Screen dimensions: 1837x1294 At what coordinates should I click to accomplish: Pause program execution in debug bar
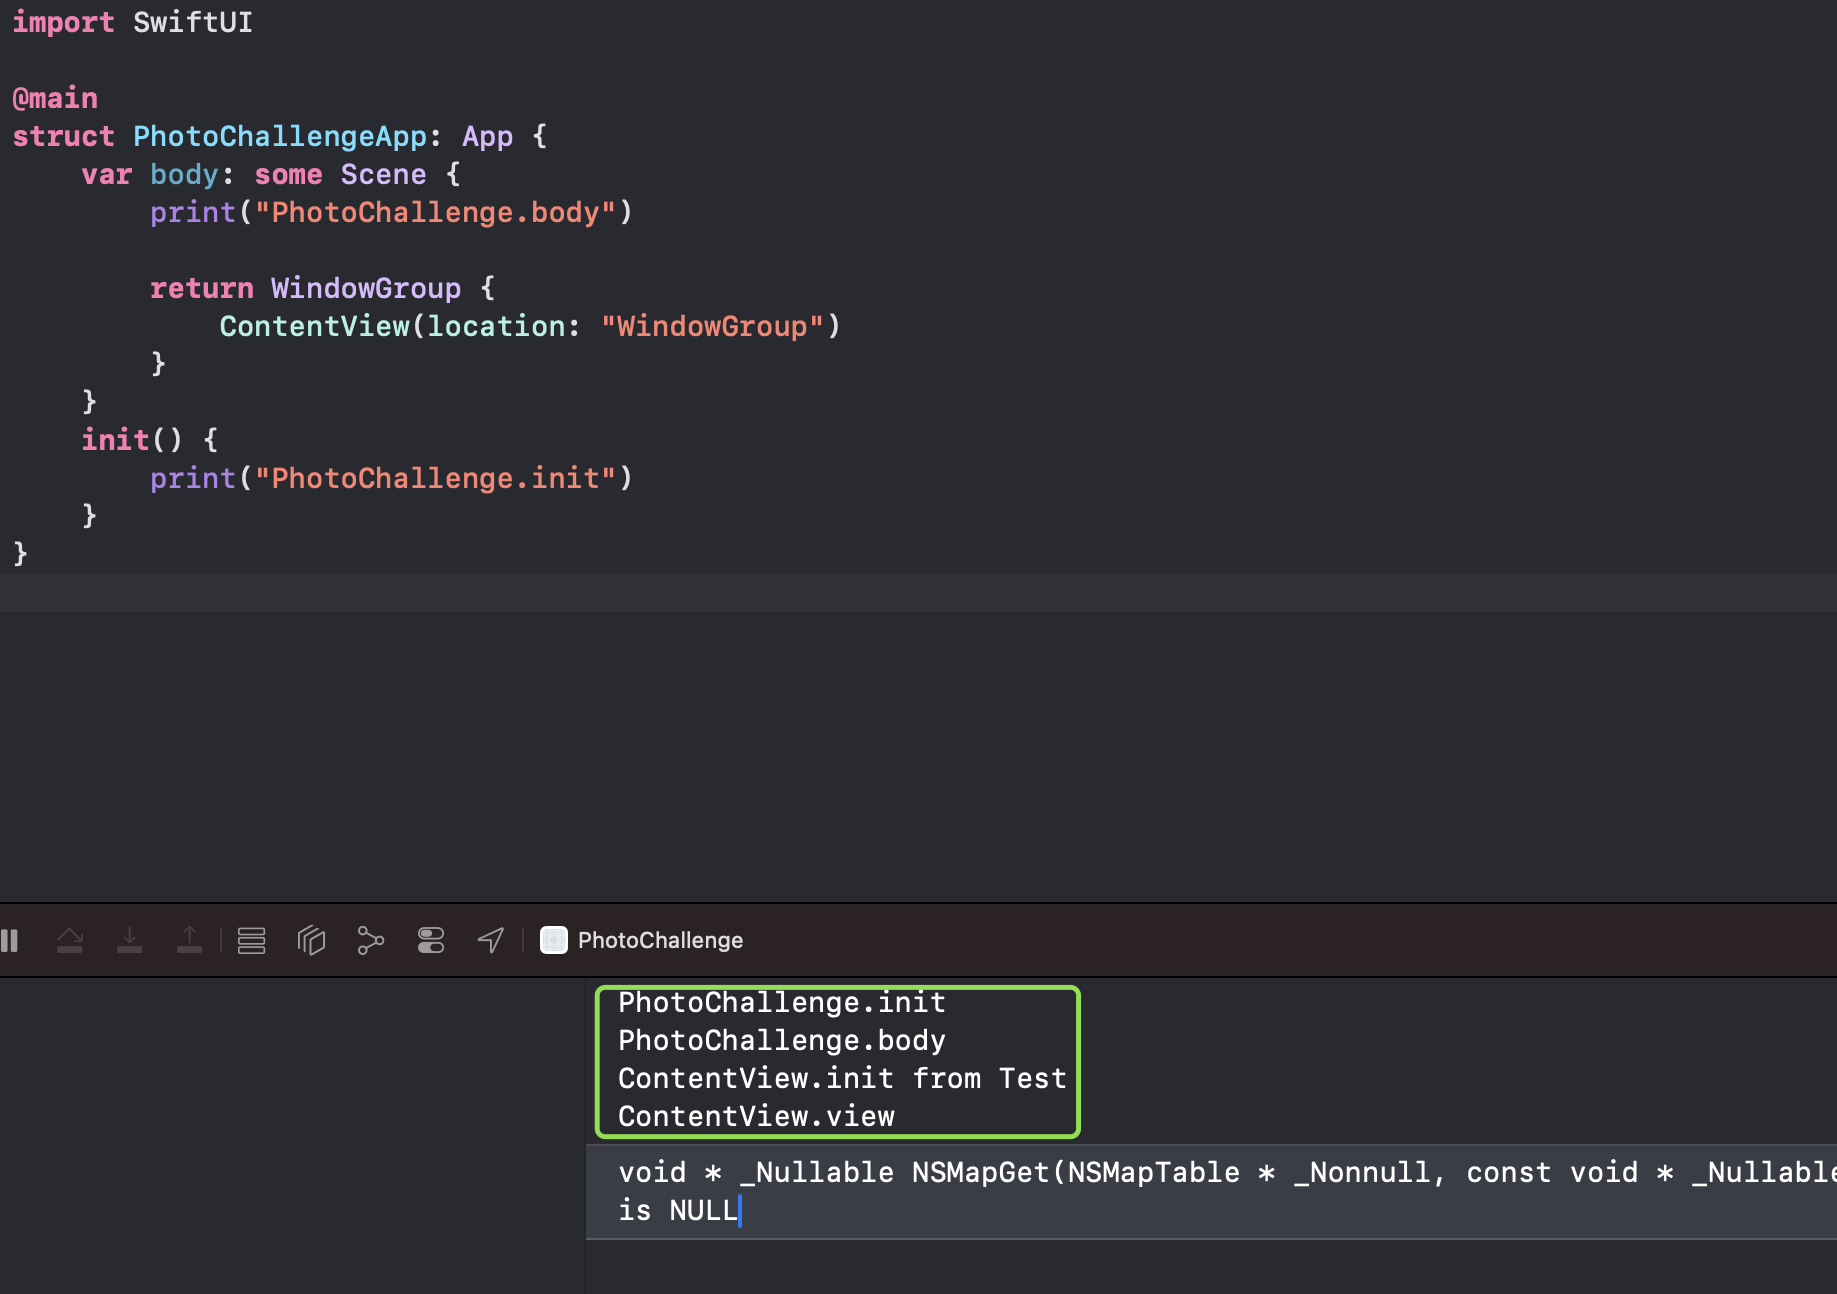(x=10, y=940)
